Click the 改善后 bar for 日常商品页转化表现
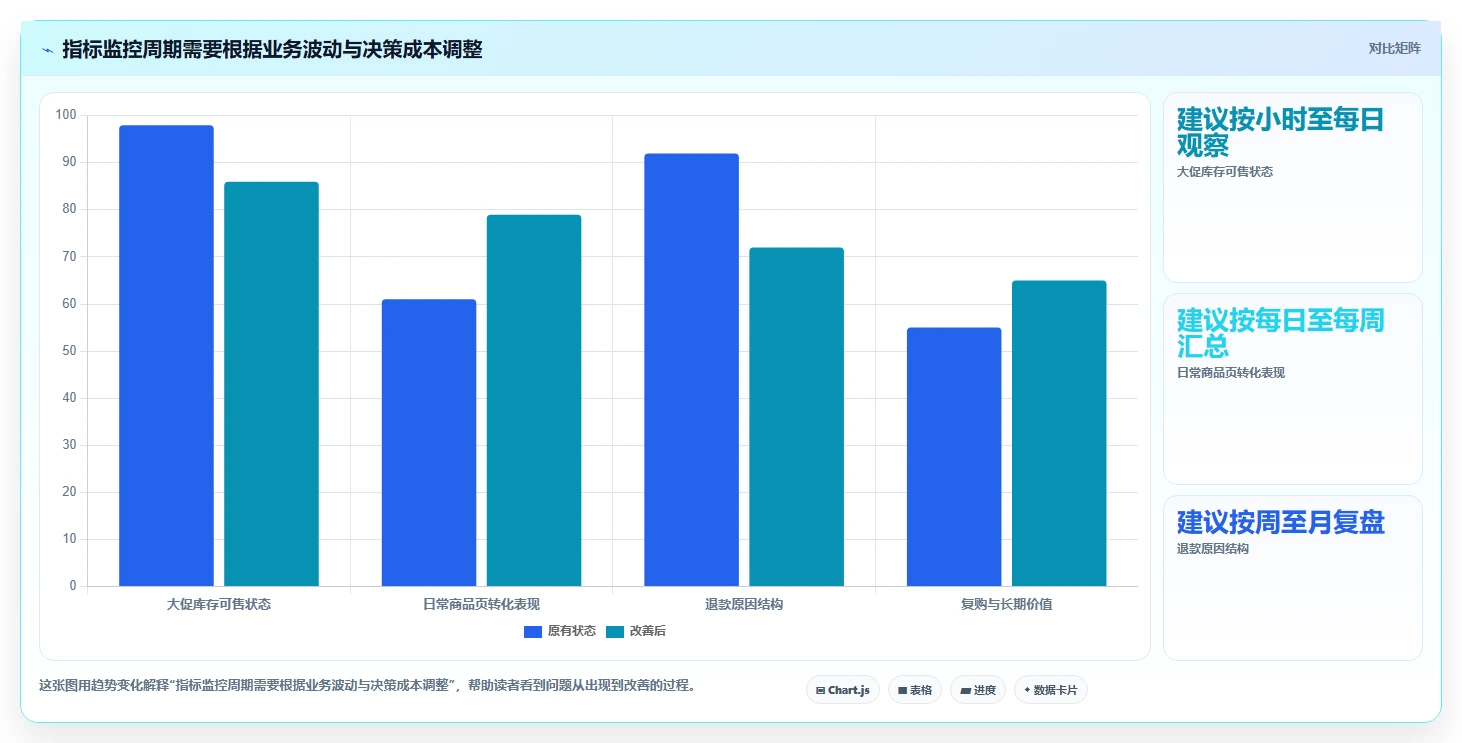The width and height of the screenshot is (1462, 743). pyautogui.click(x=534, y=400)
